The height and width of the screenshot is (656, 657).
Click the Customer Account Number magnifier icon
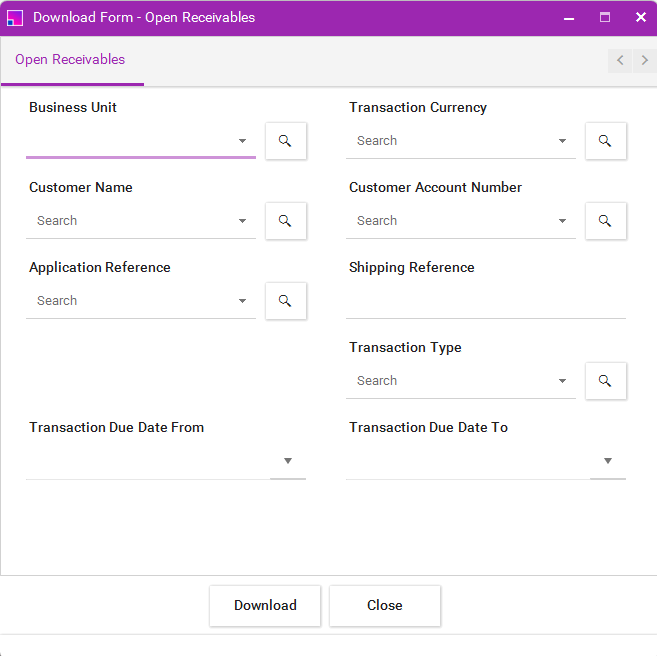coord(605,221)
